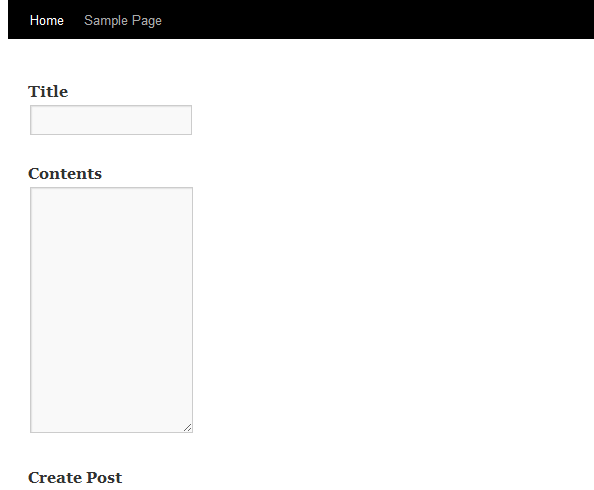The image size is (594, 490).
Task: Click inside the Contents text area
Action: (x=111, y=310)
